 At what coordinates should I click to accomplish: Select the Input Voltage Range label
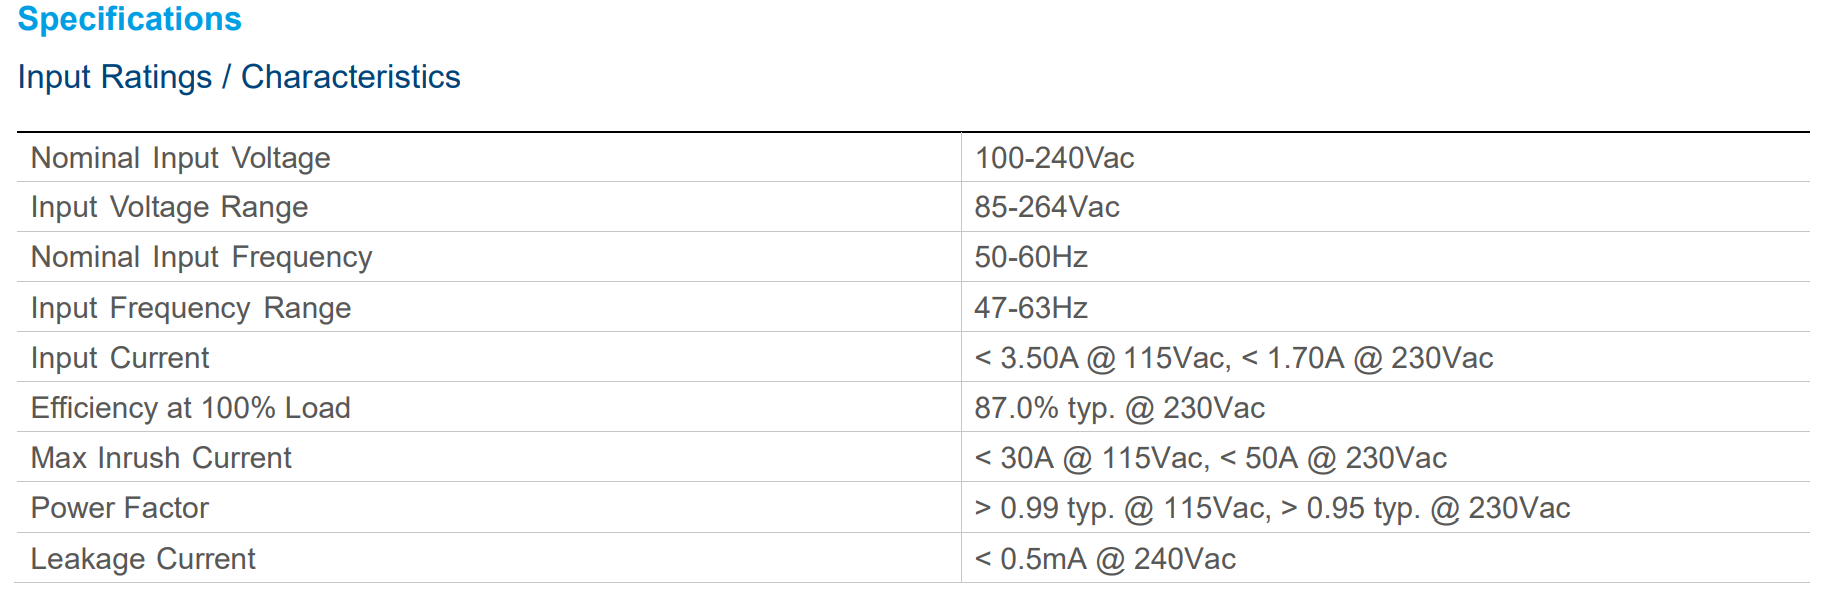coord(169,207)
